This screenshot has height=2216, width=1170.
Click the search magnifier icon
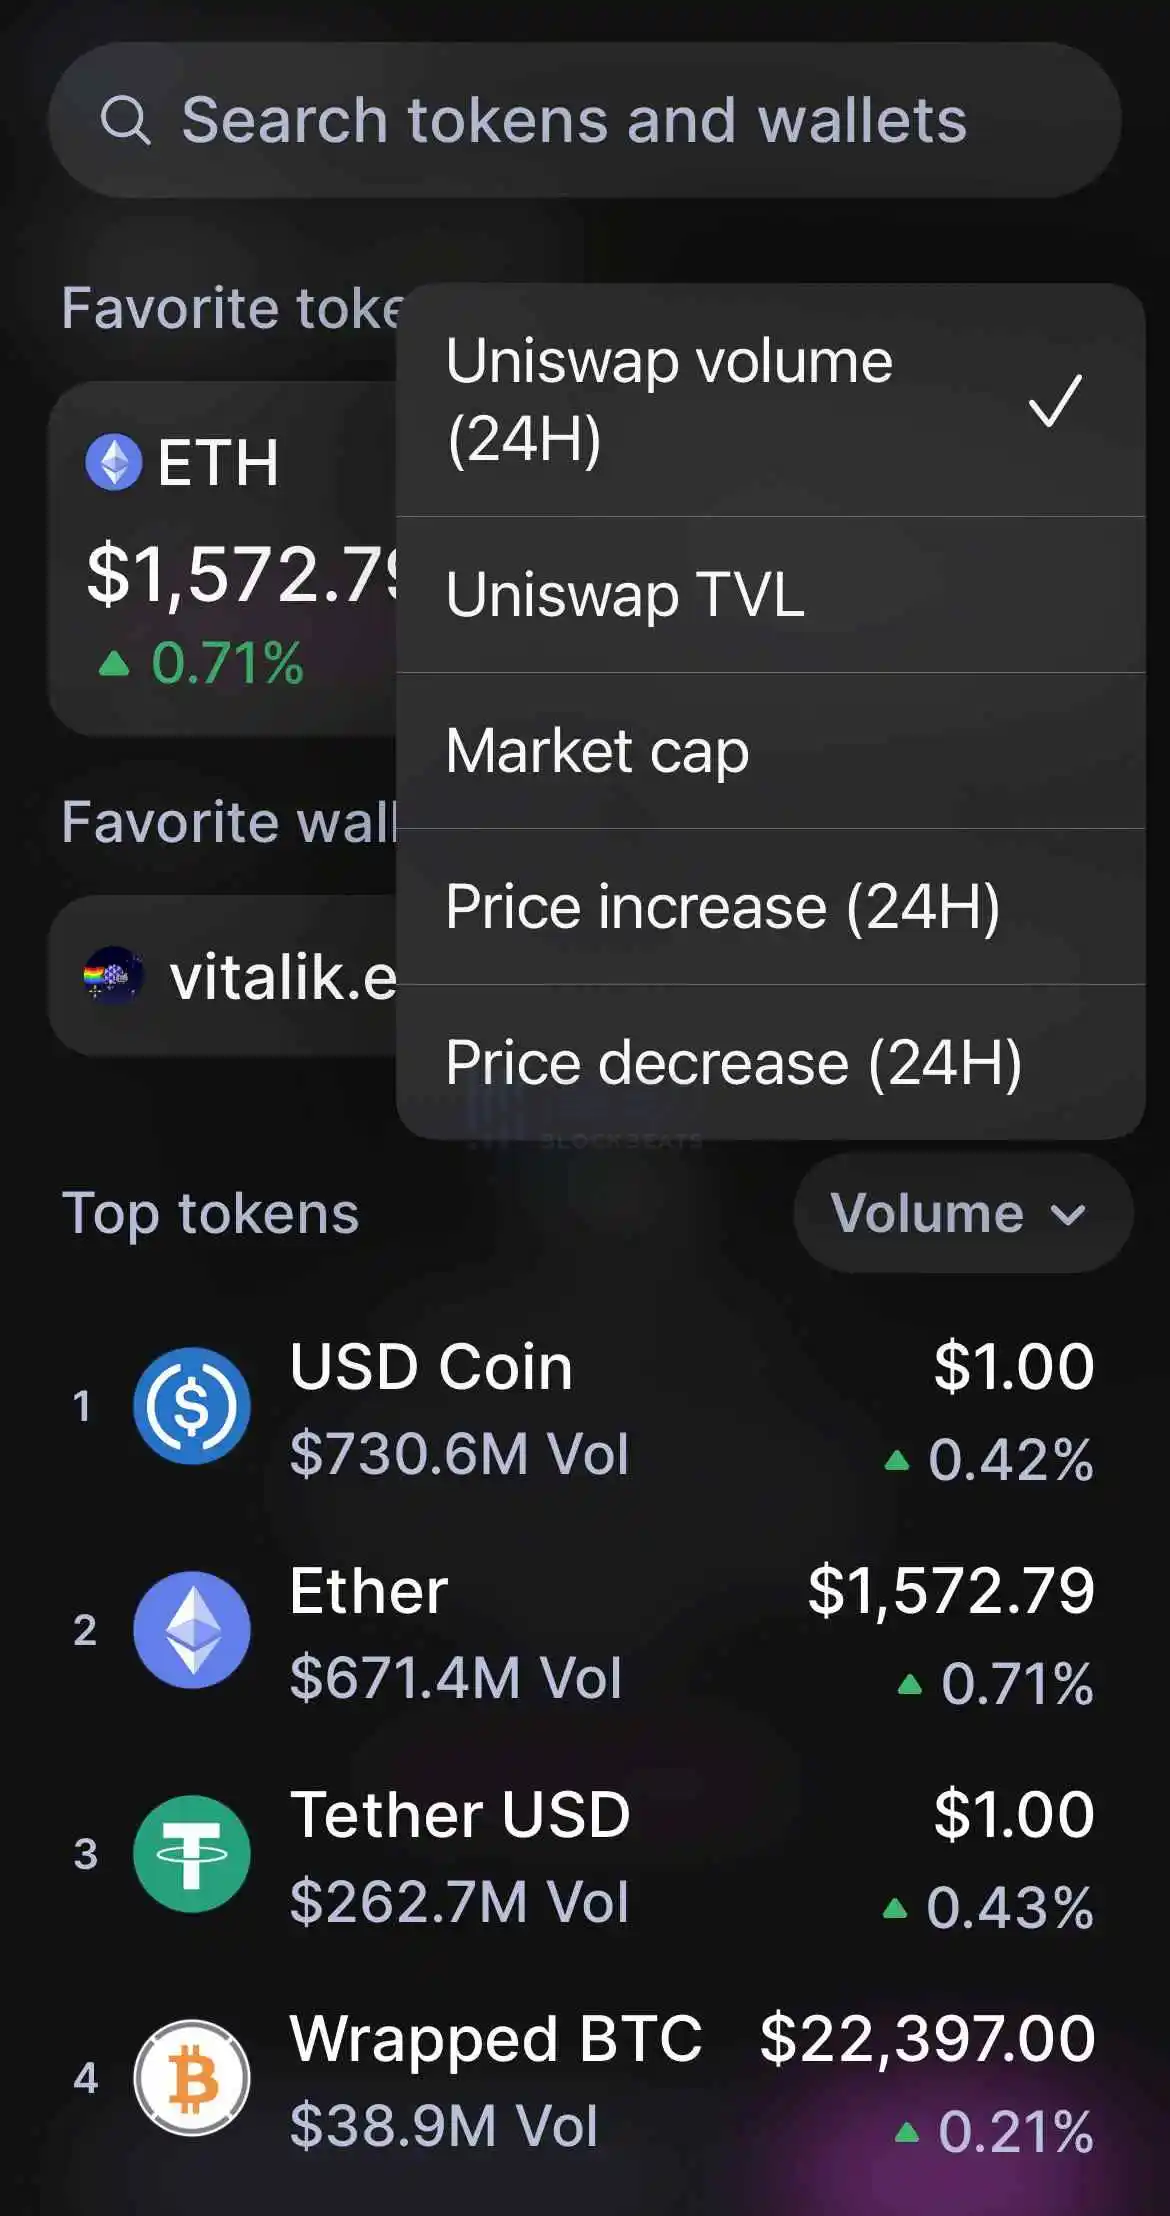pyautogui.click(x=126, y=121)
